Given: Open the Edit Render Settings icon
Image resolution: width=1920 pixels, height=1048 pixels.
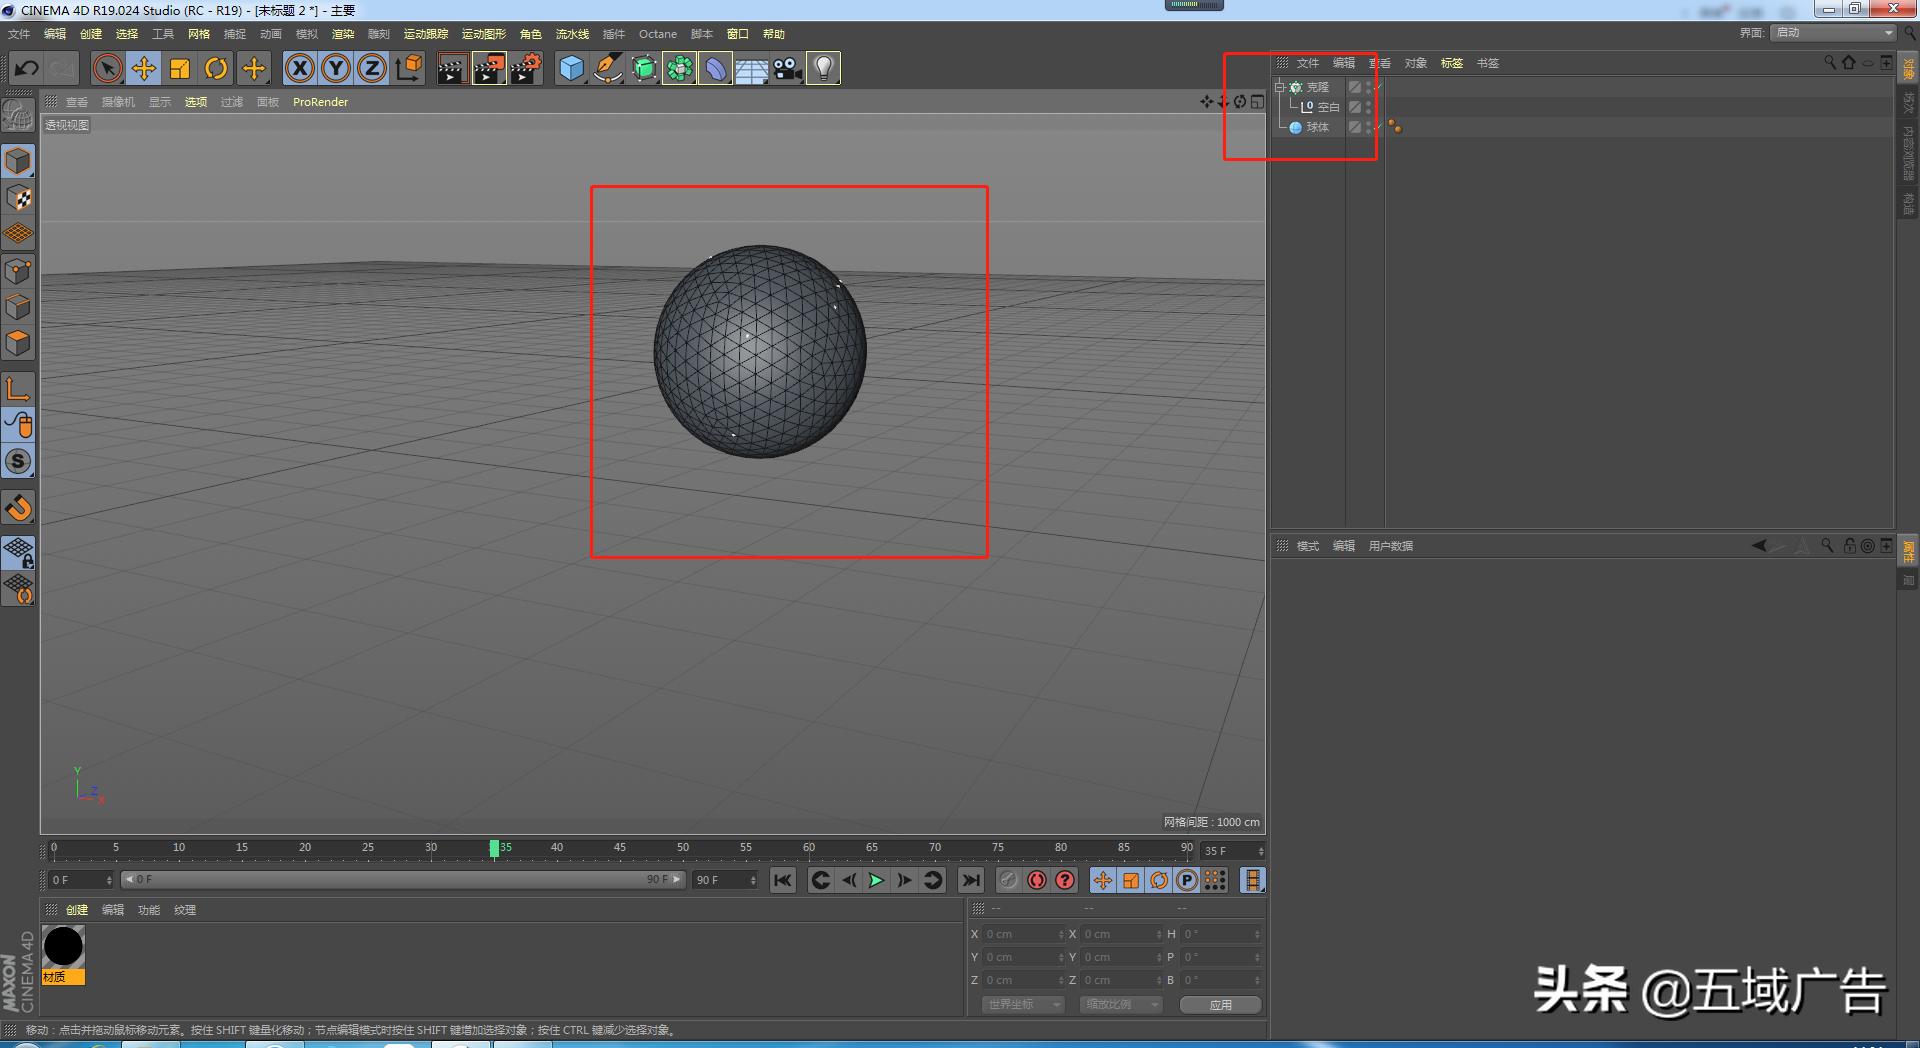Looking at the screenshot, I should 525,68.
